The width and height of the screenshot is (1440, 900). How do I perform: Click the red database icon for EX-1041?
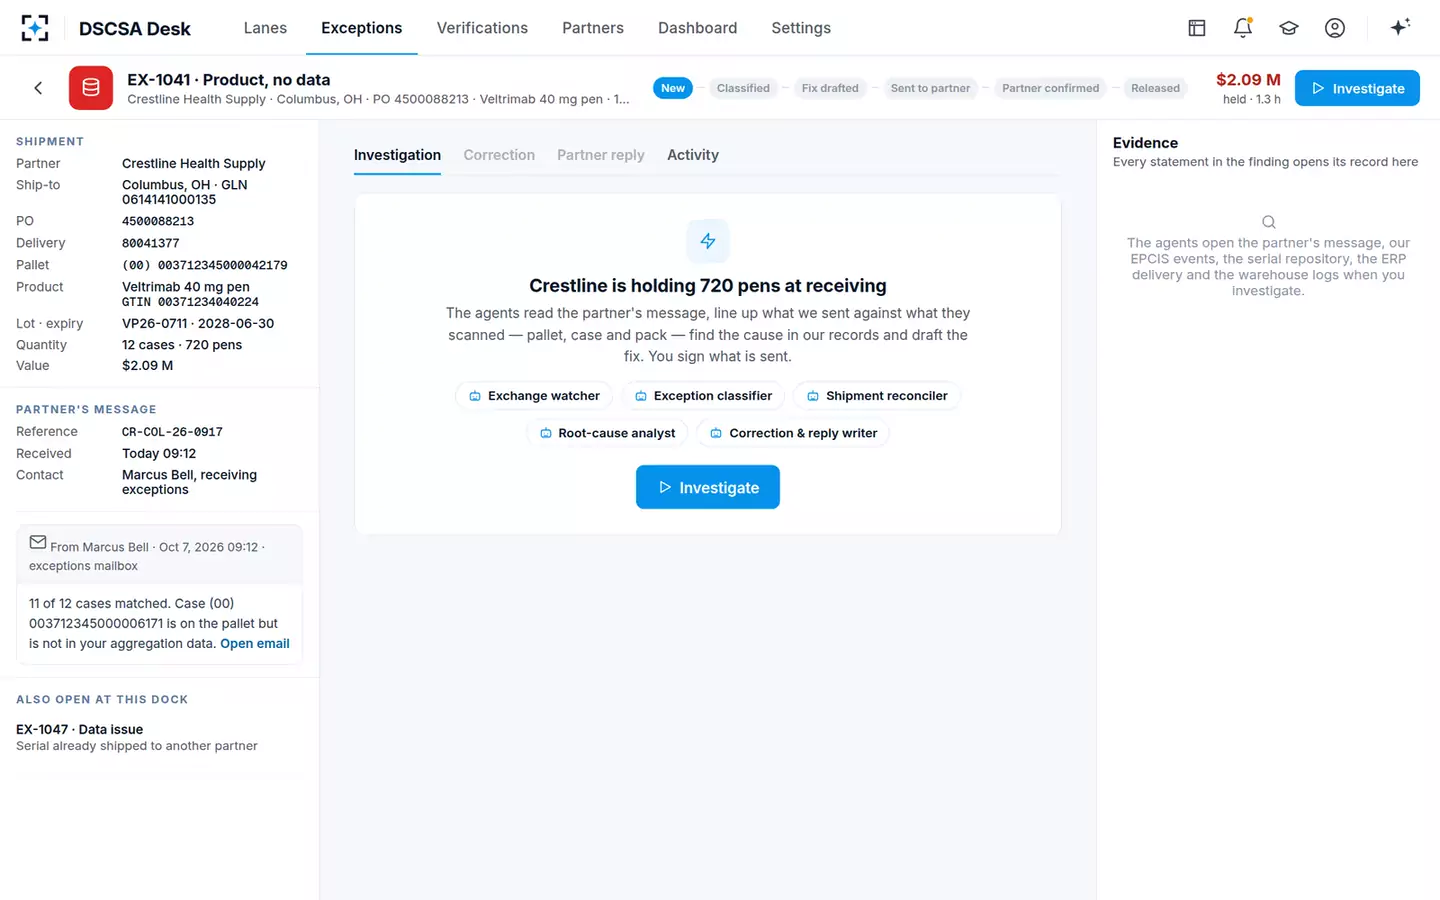click(x=91, y=88)
